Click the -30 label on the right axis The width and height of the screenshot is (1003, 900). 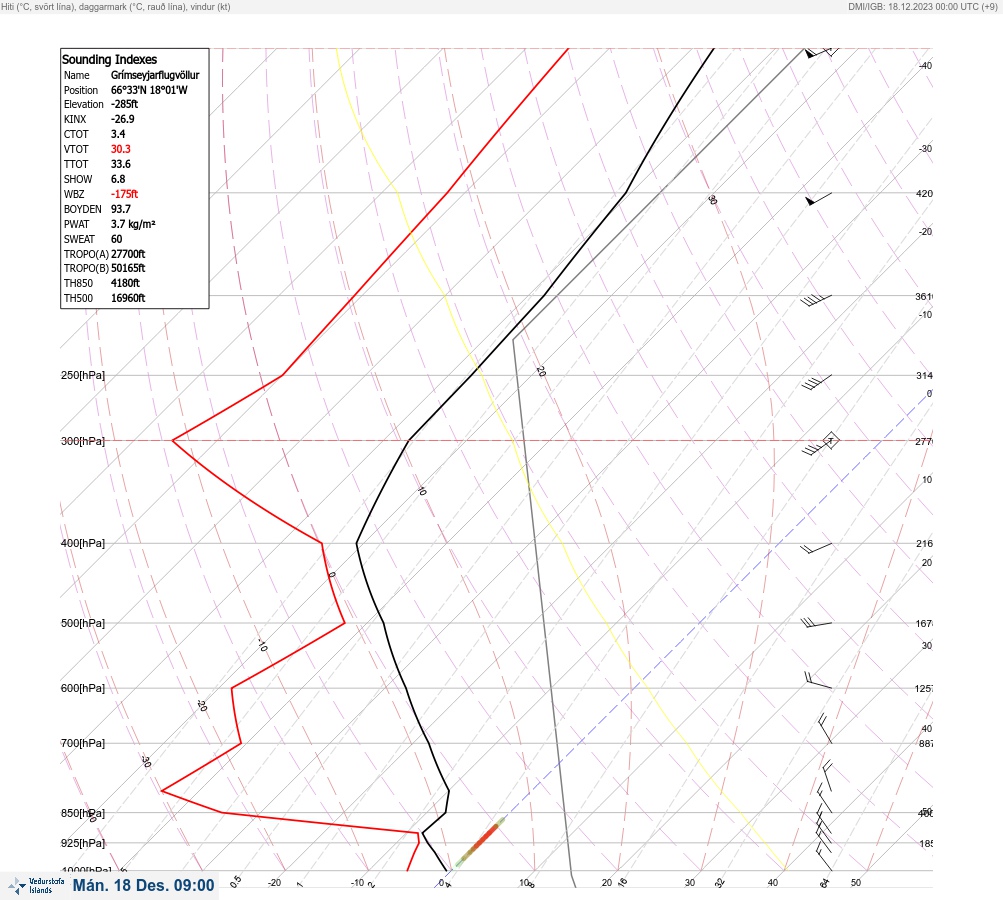(925, 148)
